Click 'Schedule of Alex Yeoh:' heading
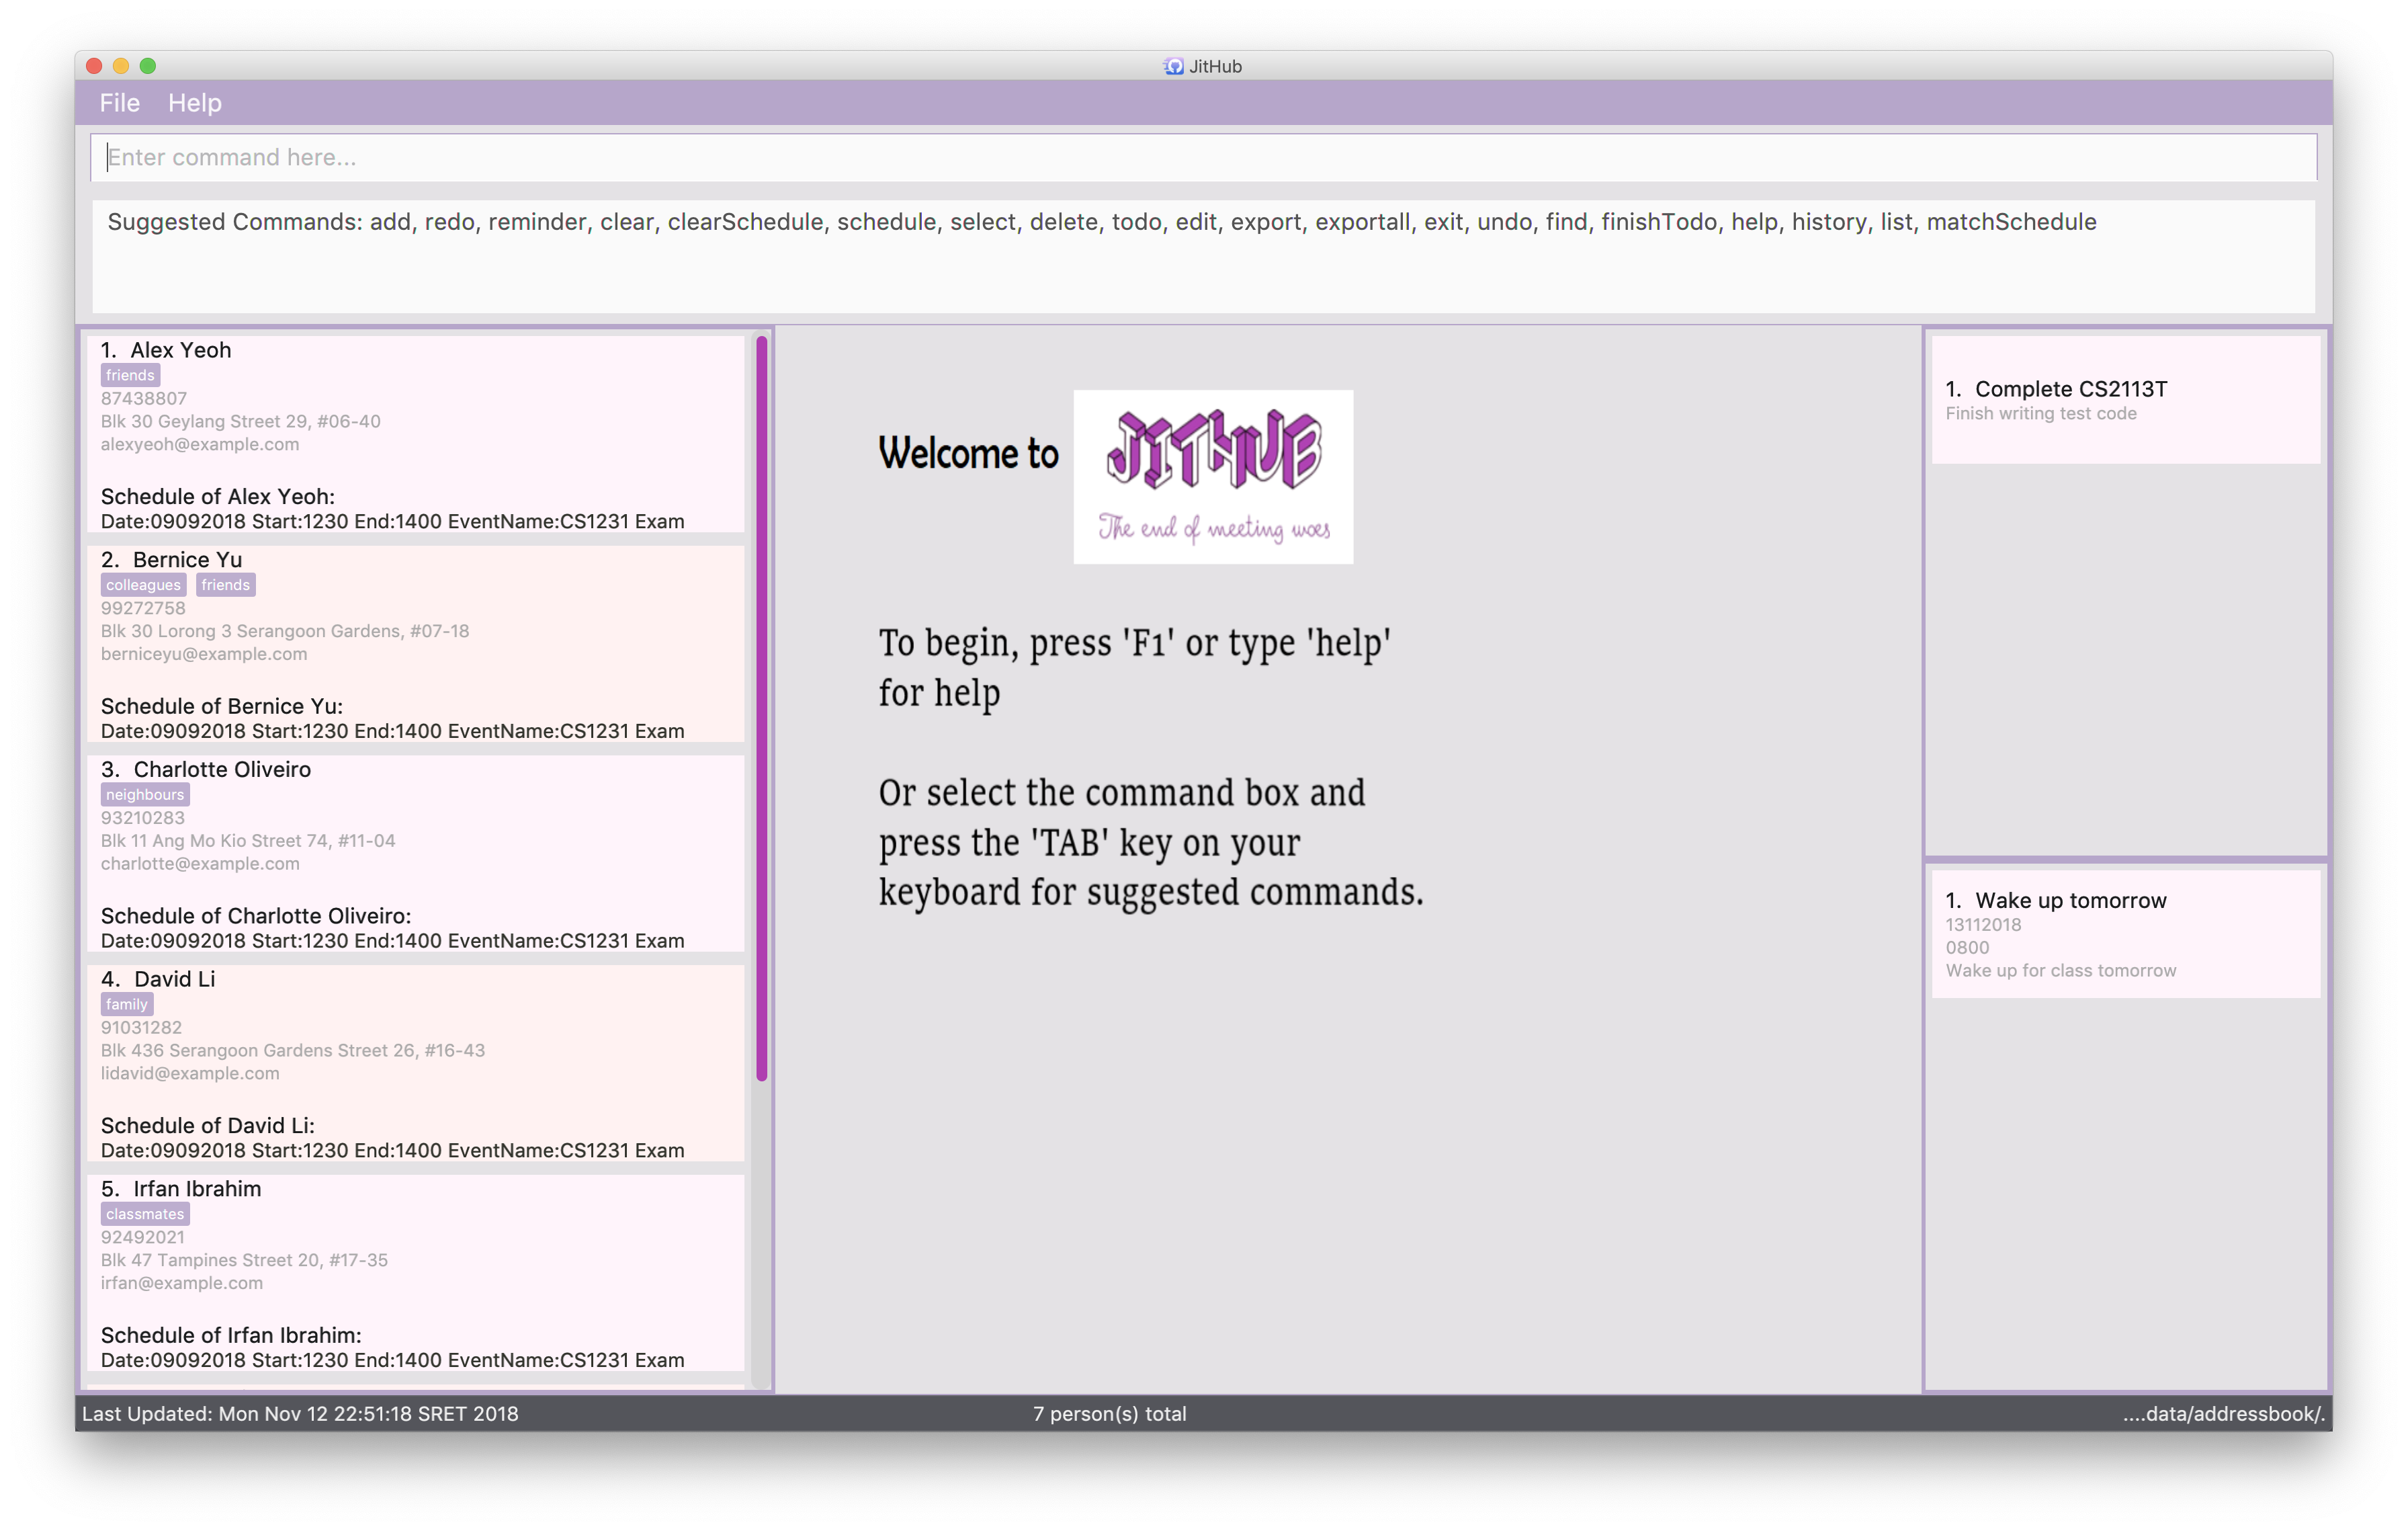Viewport: 2408px width, 1531px height. [x=217, y=496]
